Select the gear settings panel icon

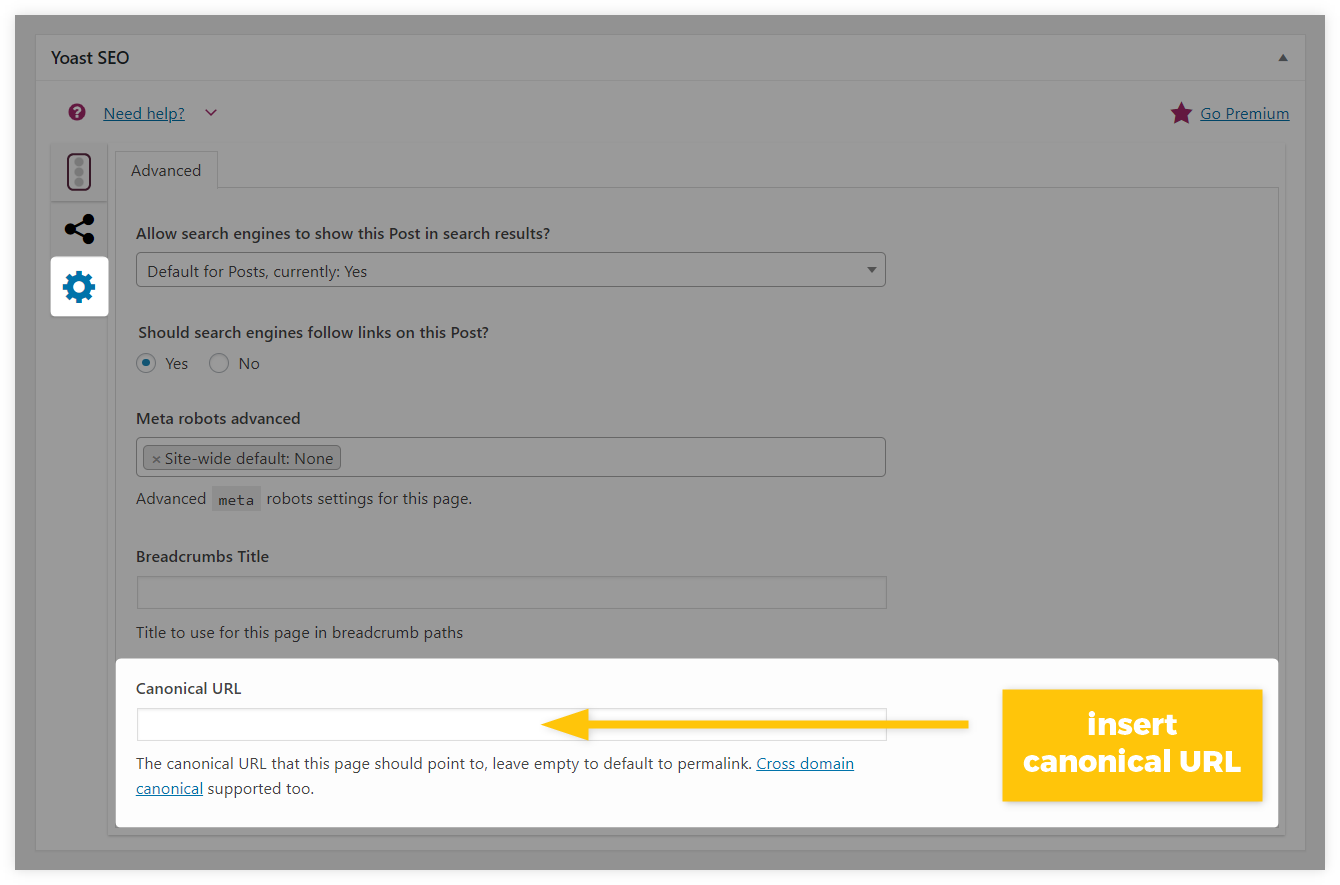pos(79,286)
